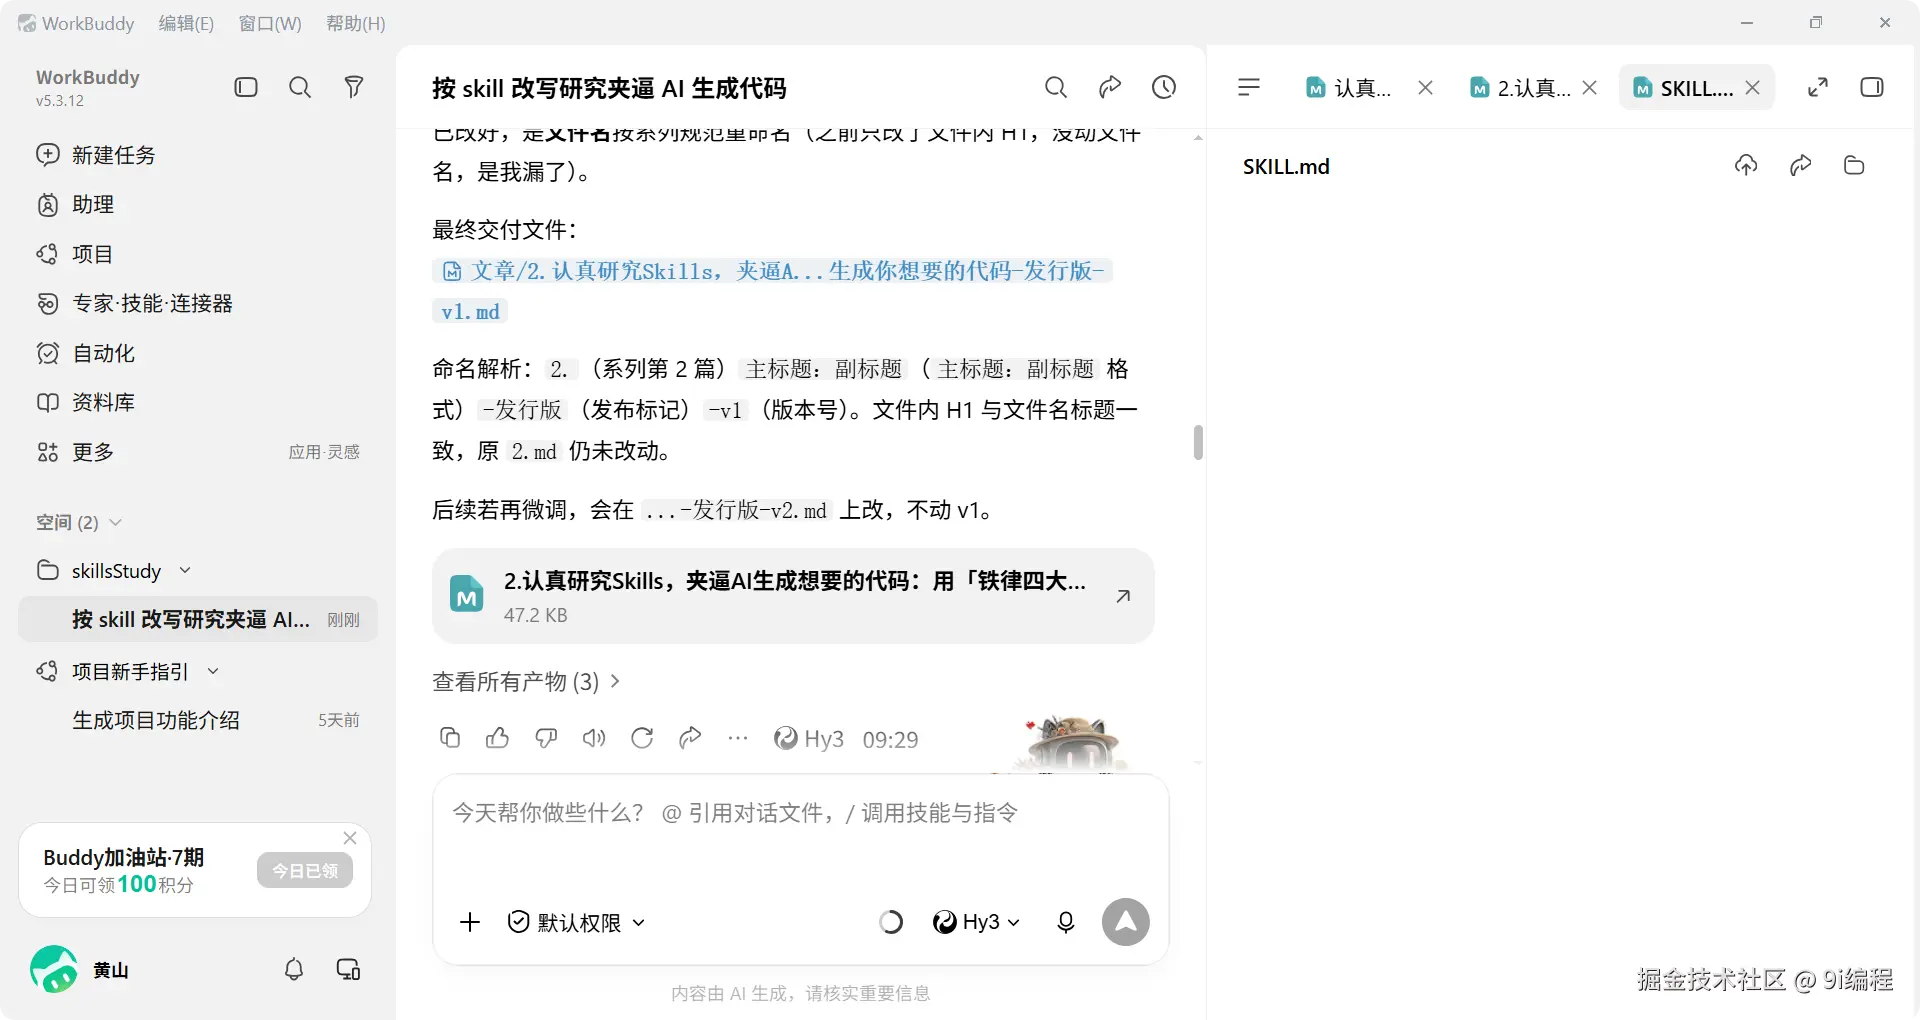
Task: Like the assistant reply with thumbs up
Action: point(498,739)
